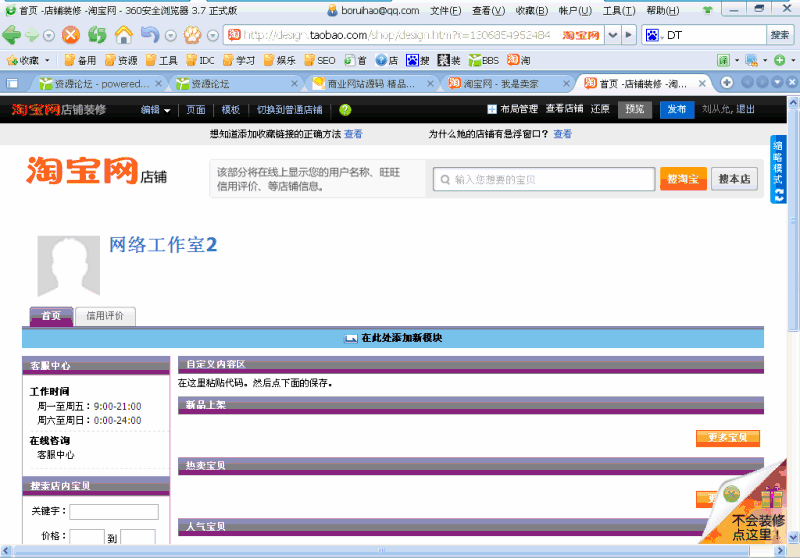
Task: Click the blue 发布 publish button
Action: click(x=677, y=109)
